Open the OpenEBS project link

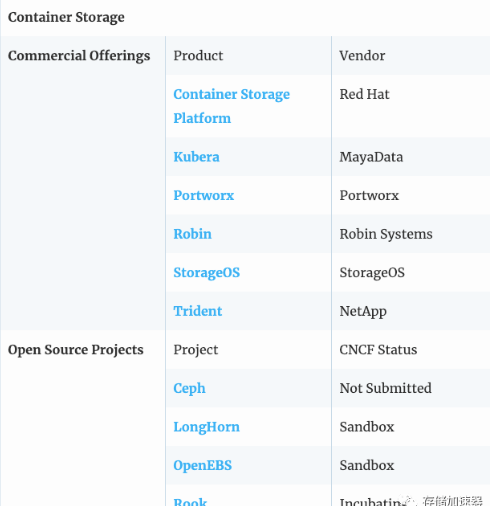point(202,465)
